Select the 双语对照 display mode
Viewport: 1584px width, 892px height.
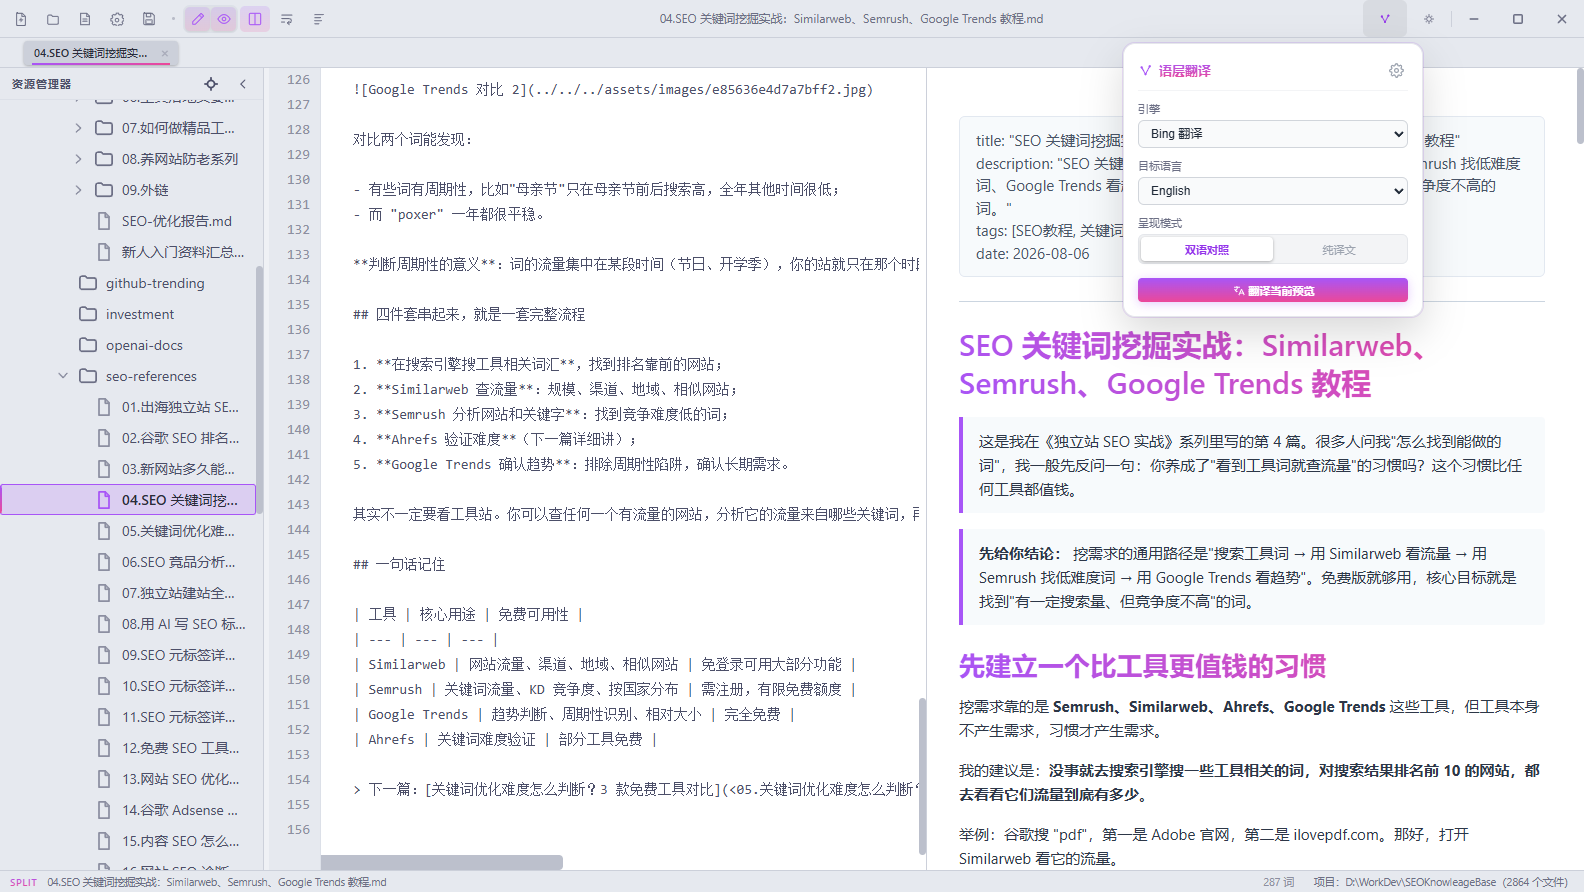pos(1207,250)
